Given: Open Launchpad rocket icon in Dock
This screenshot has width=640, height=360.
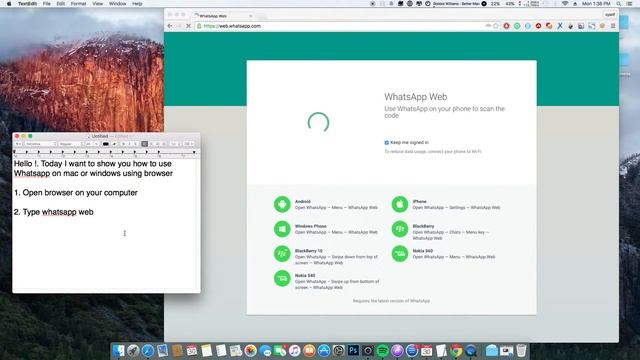Looking at the screenshot, I should click(x=133, y=351).
